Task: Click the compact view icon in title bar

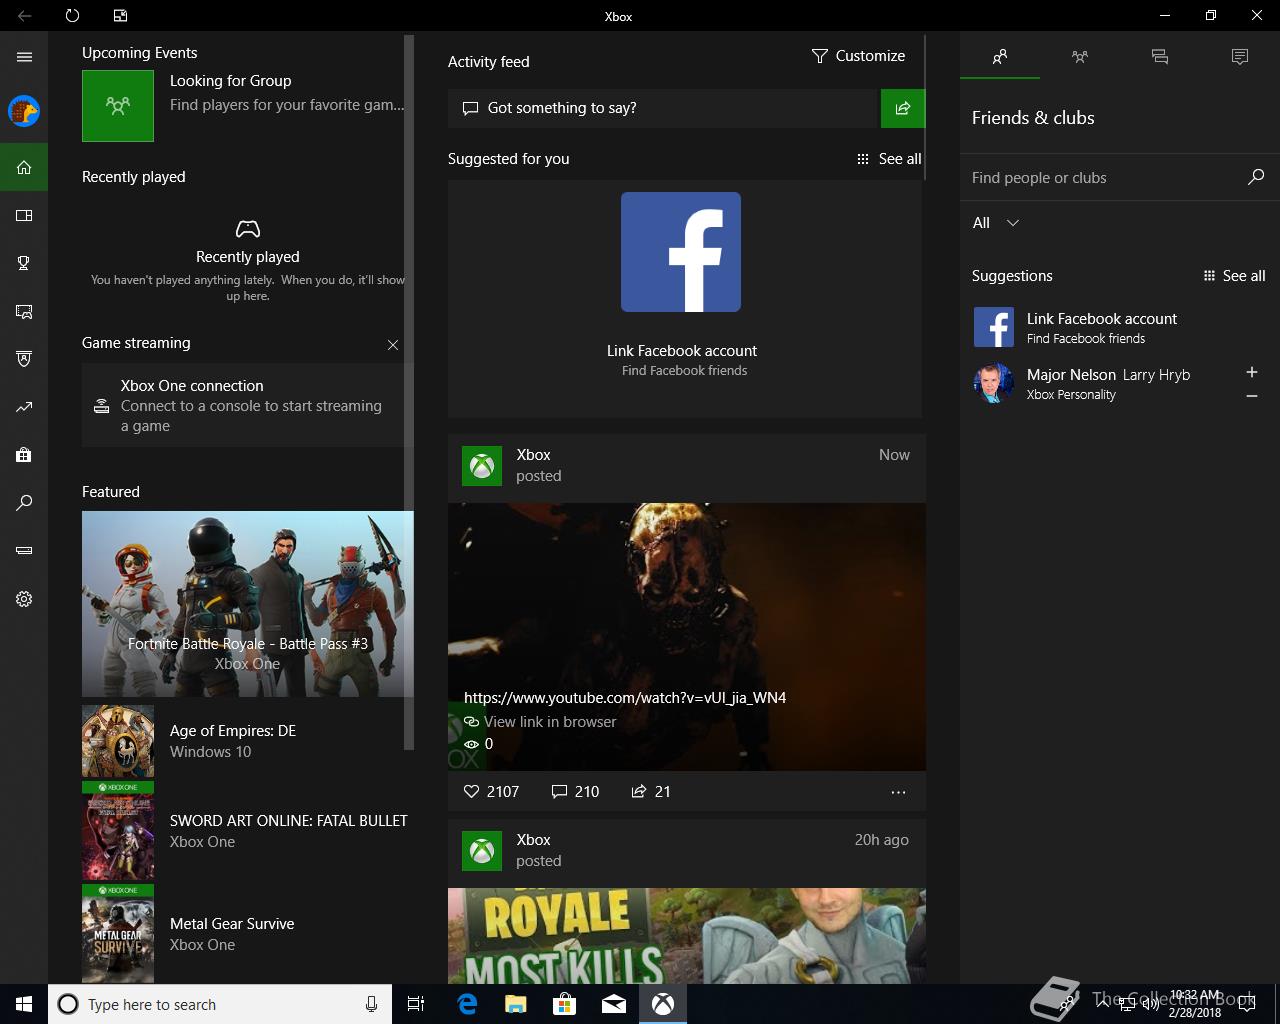Action: 120,16
